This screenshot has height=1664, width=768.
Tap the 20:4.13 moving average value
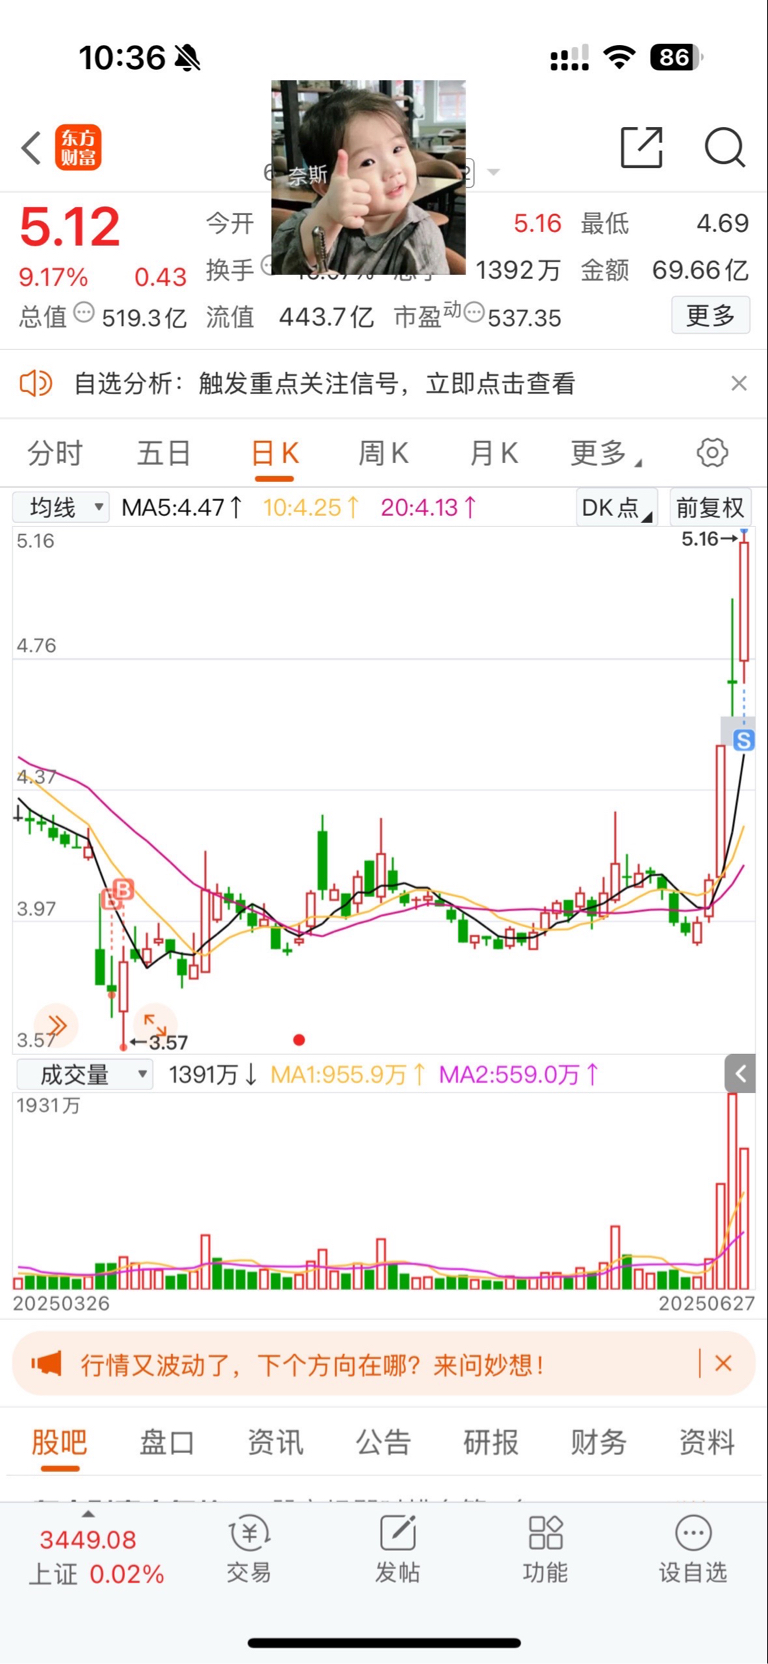428,507
